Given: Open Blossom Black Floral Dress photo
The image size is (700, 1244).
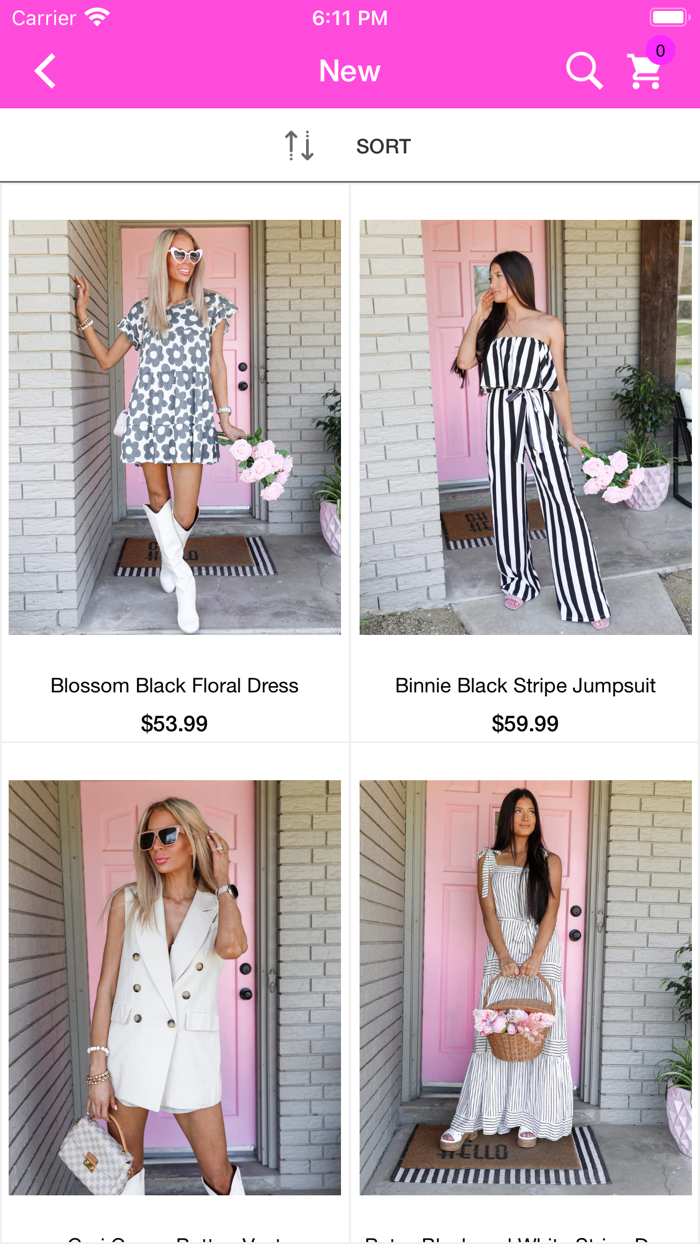Looking at the screenshot, I should point(175,427).
